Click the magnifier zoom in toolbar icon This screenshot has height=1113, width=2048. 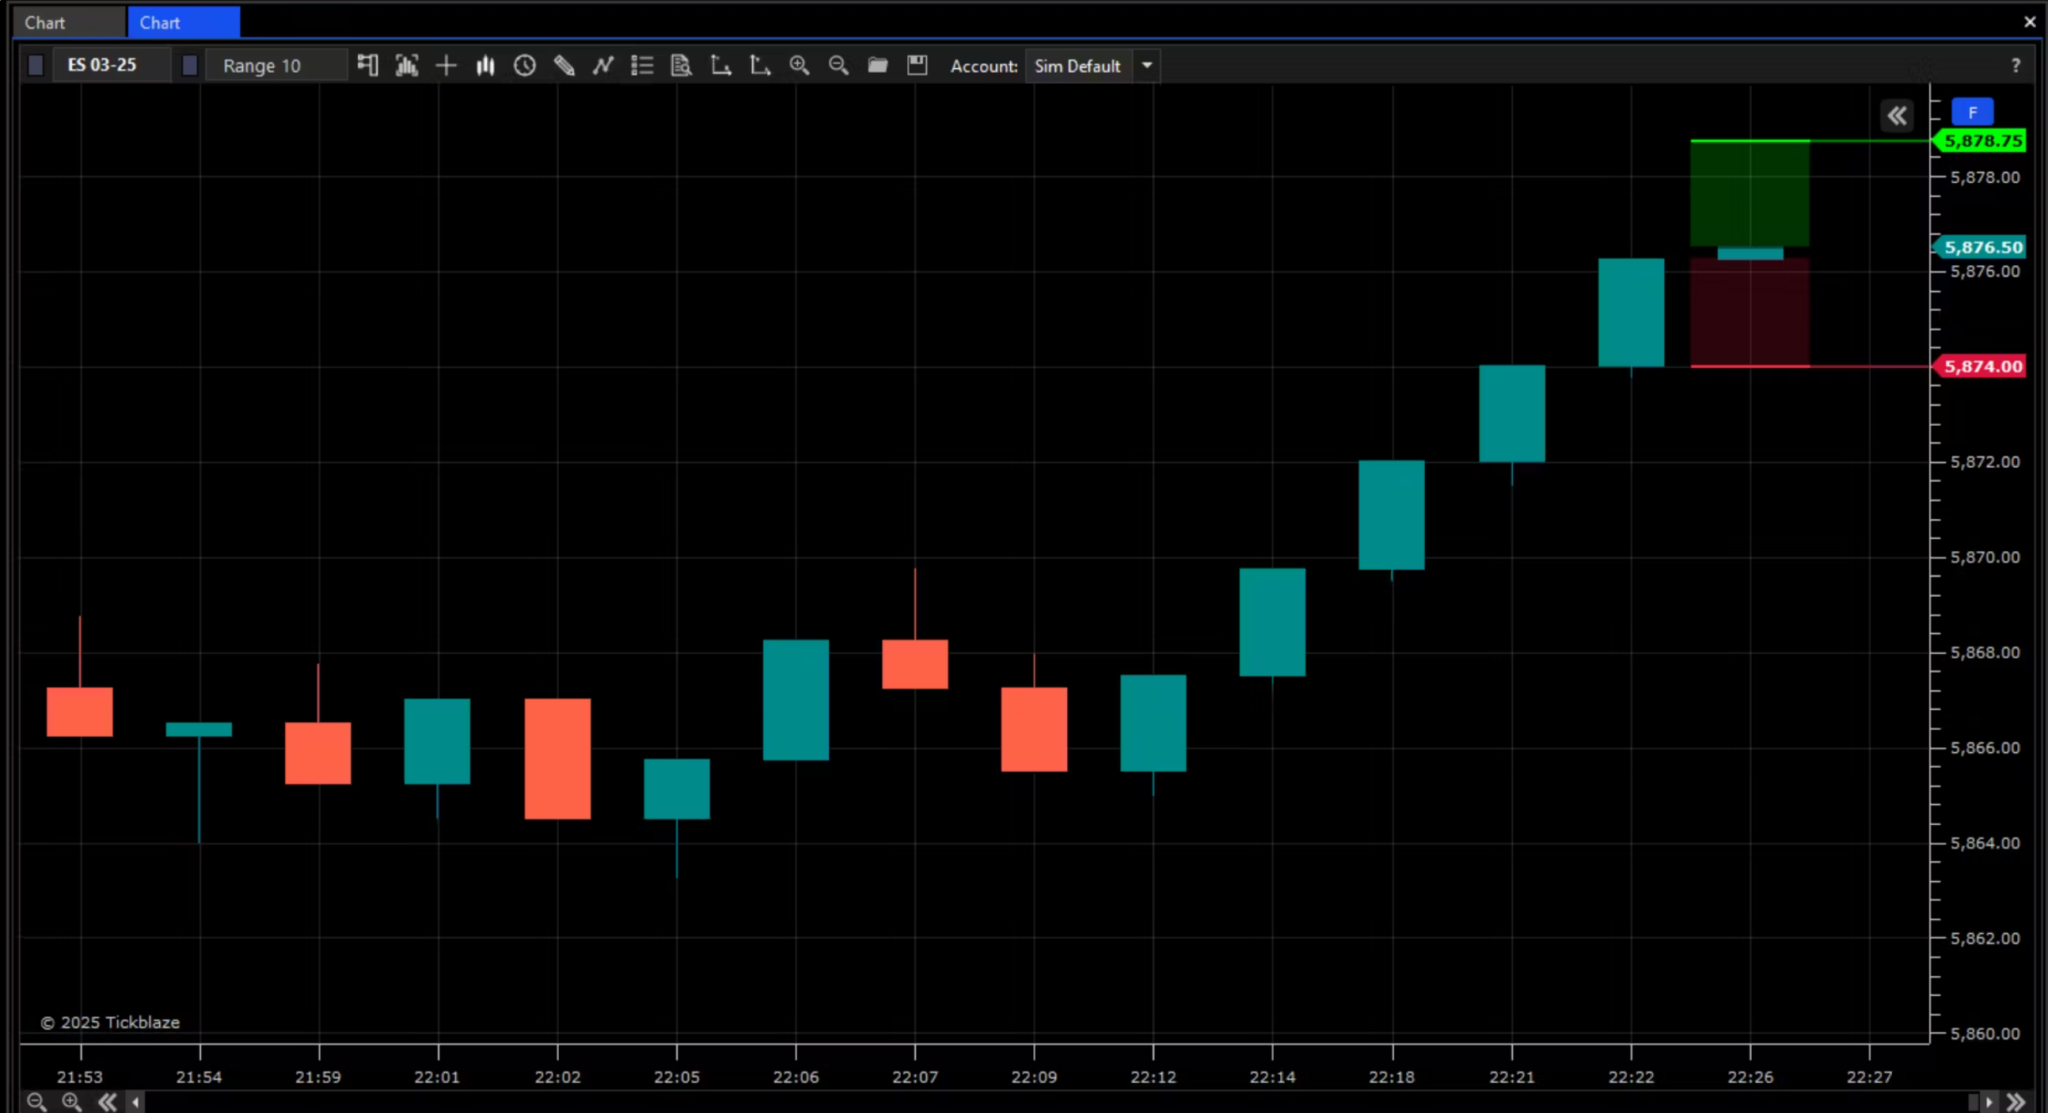pos(799,66)
